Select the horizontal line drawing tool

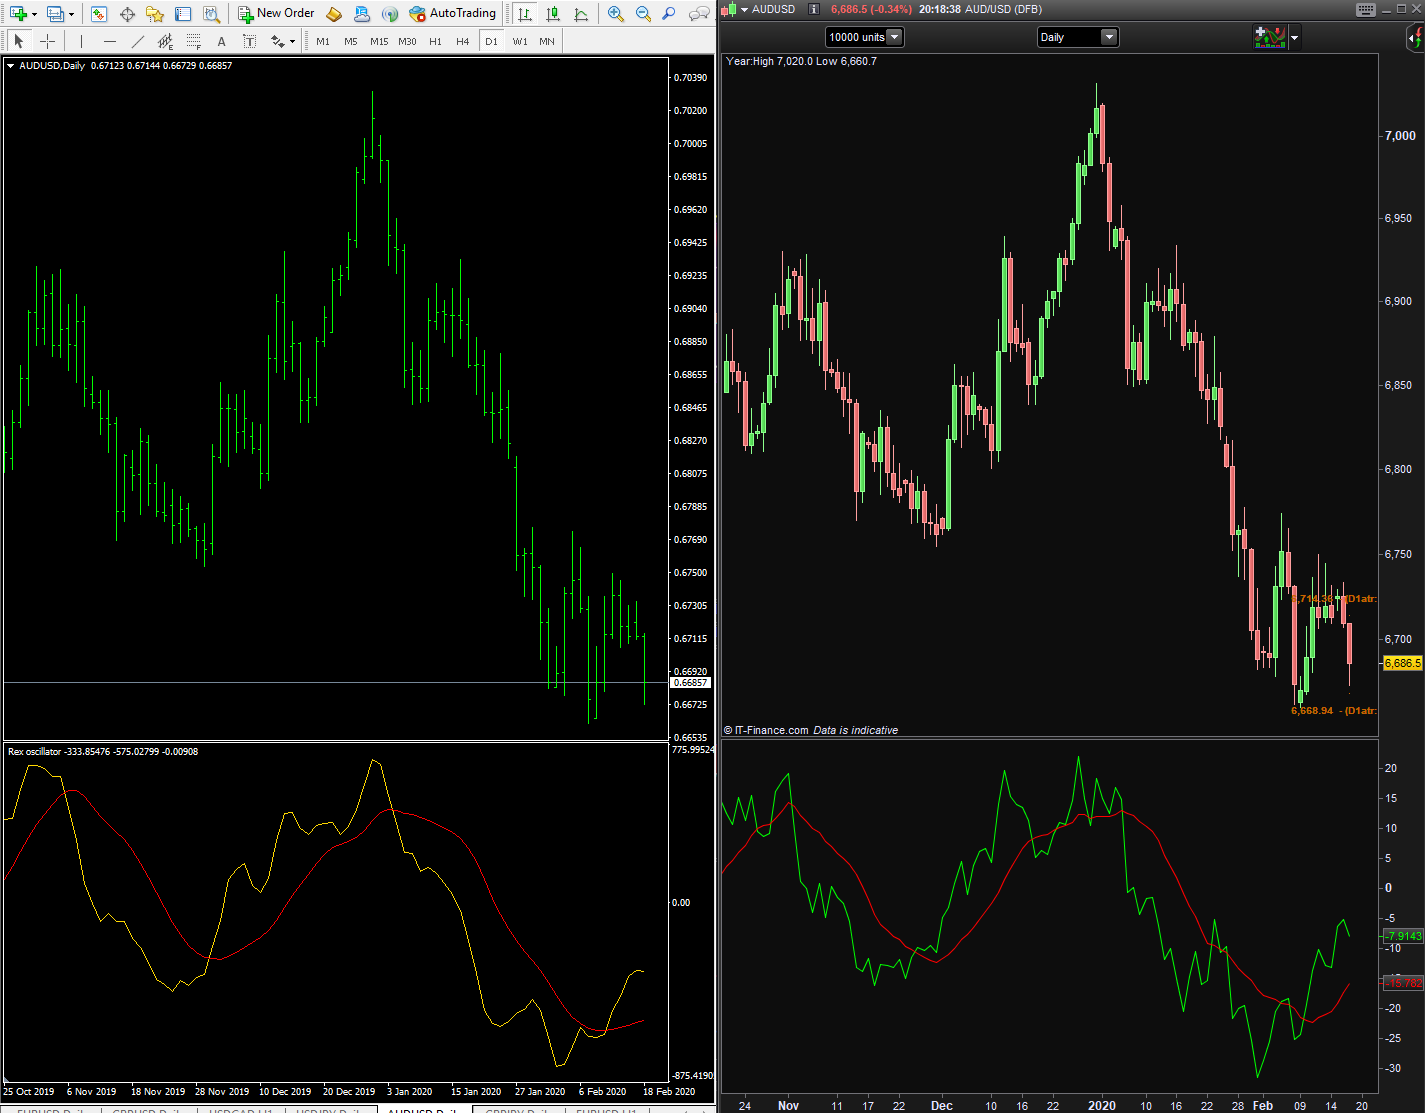click(x=110, y=41)
